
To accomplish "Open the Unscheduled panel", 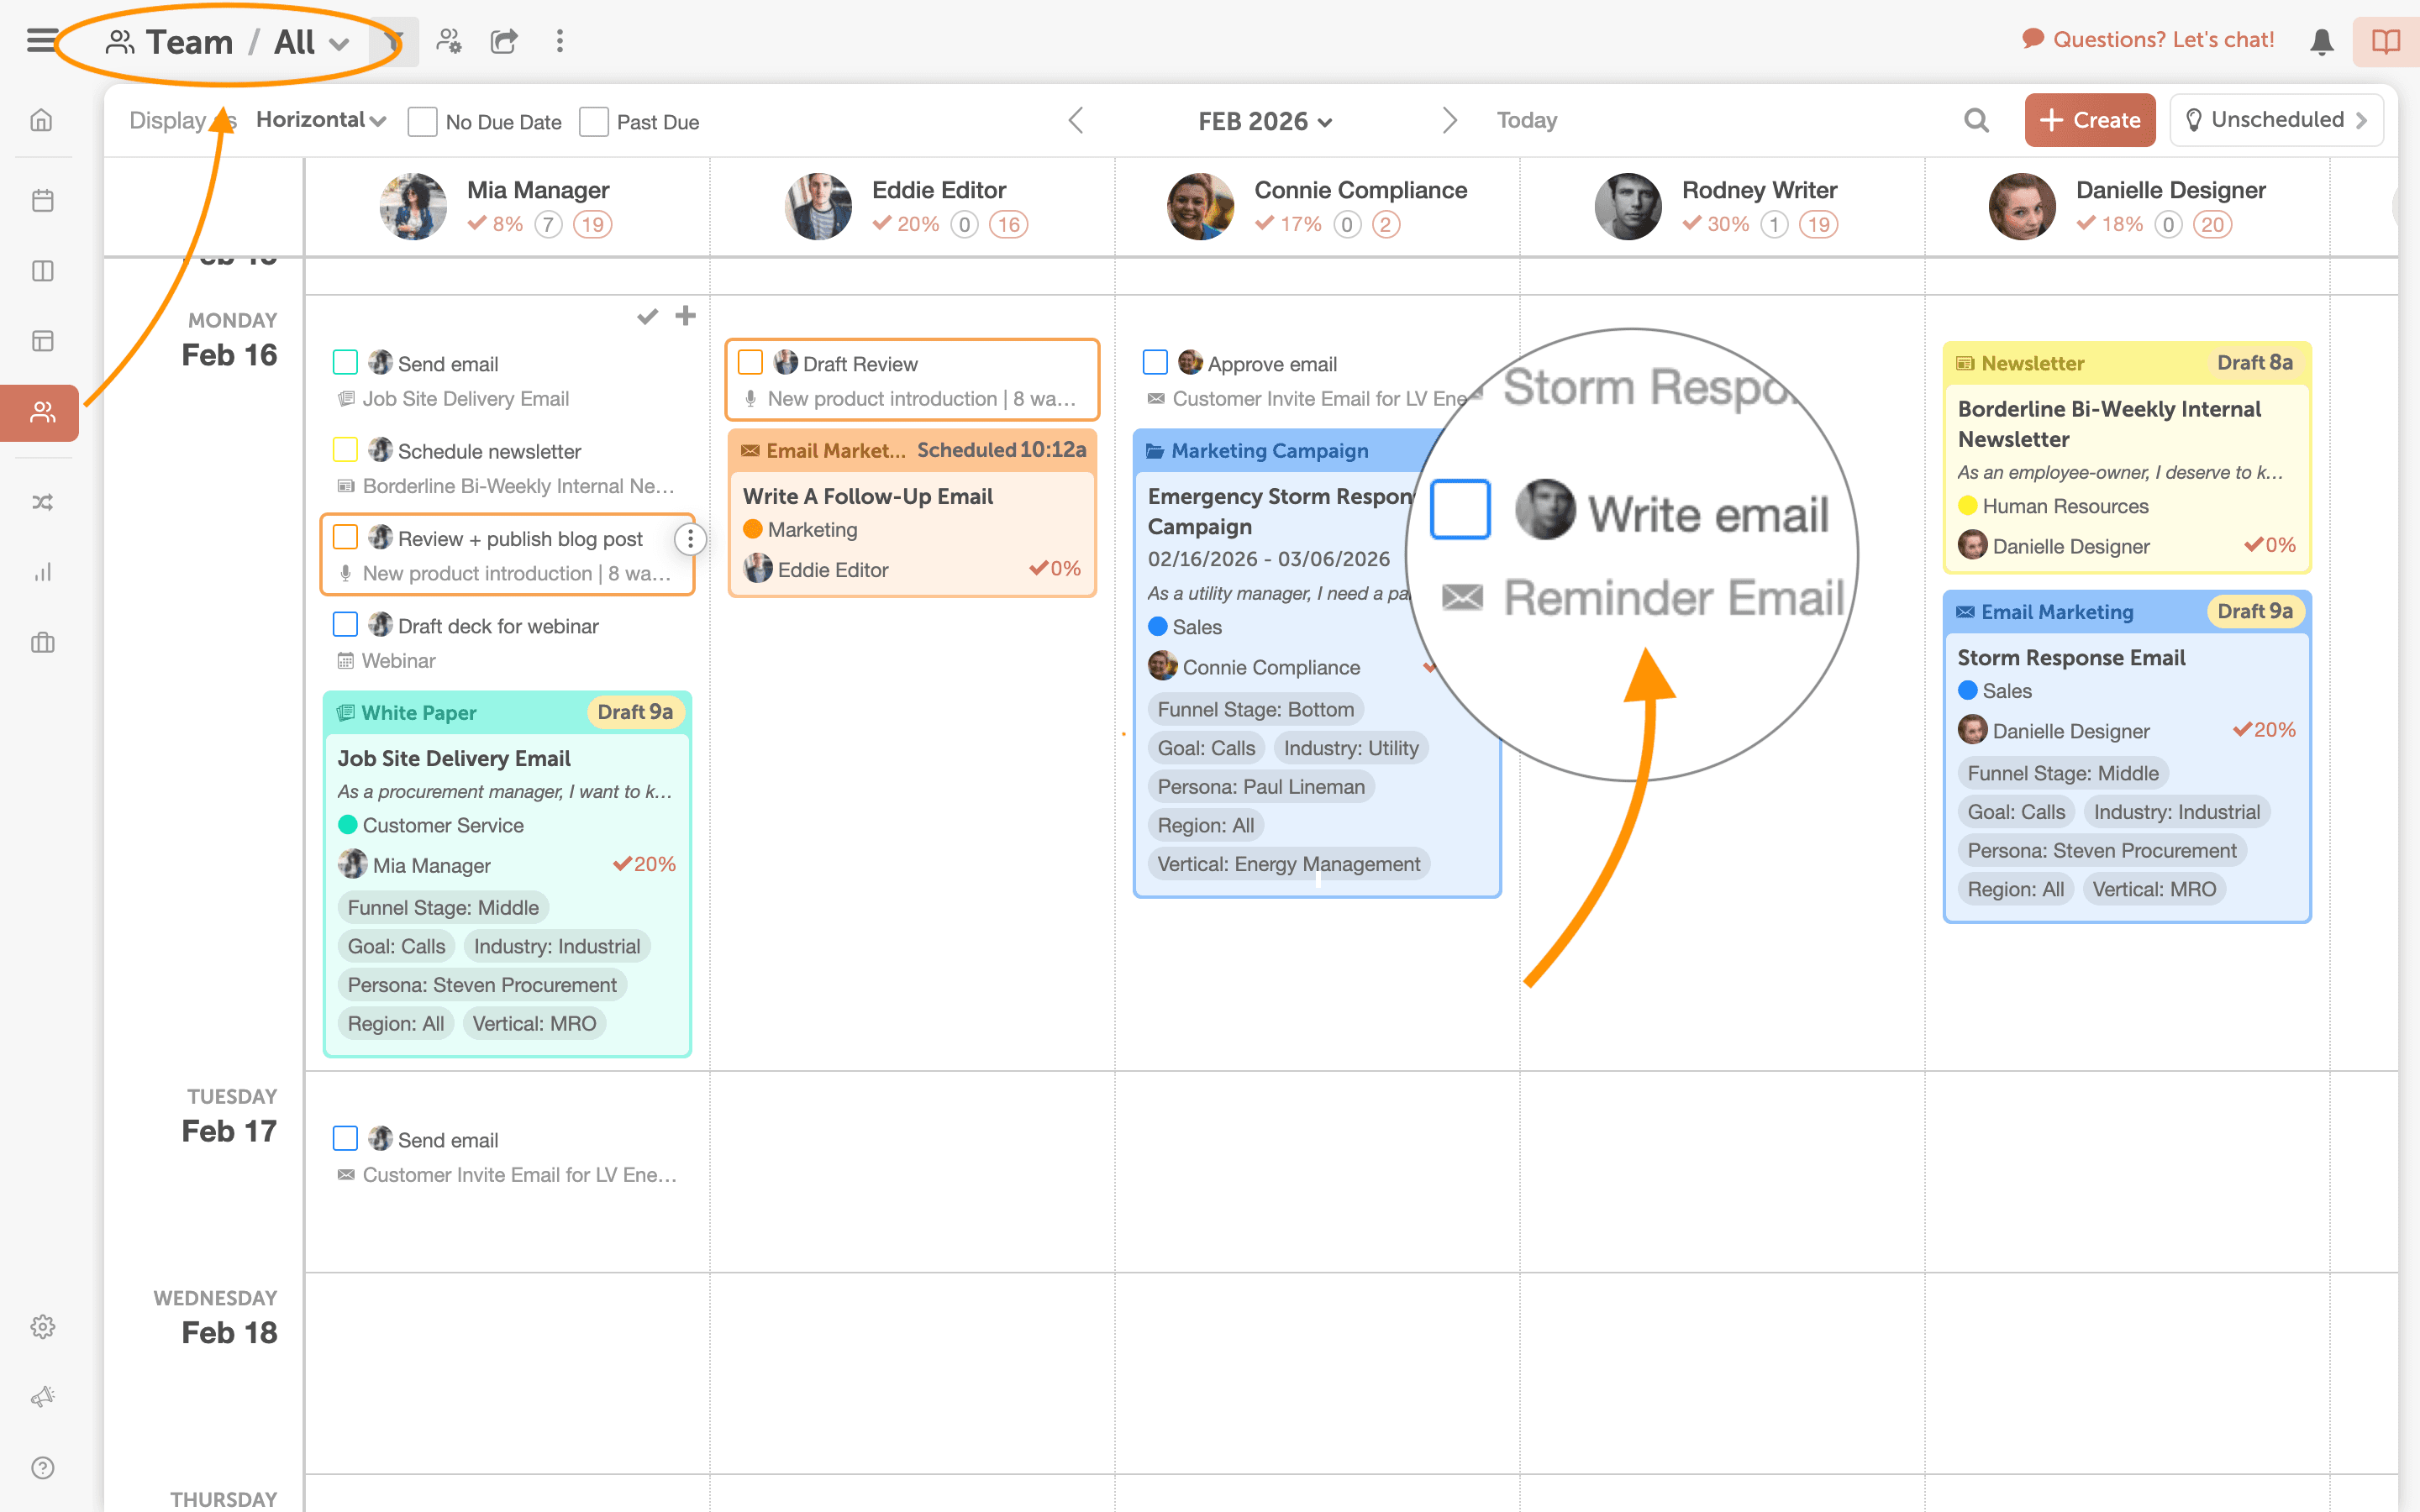I will click(x=2276, y=120).
